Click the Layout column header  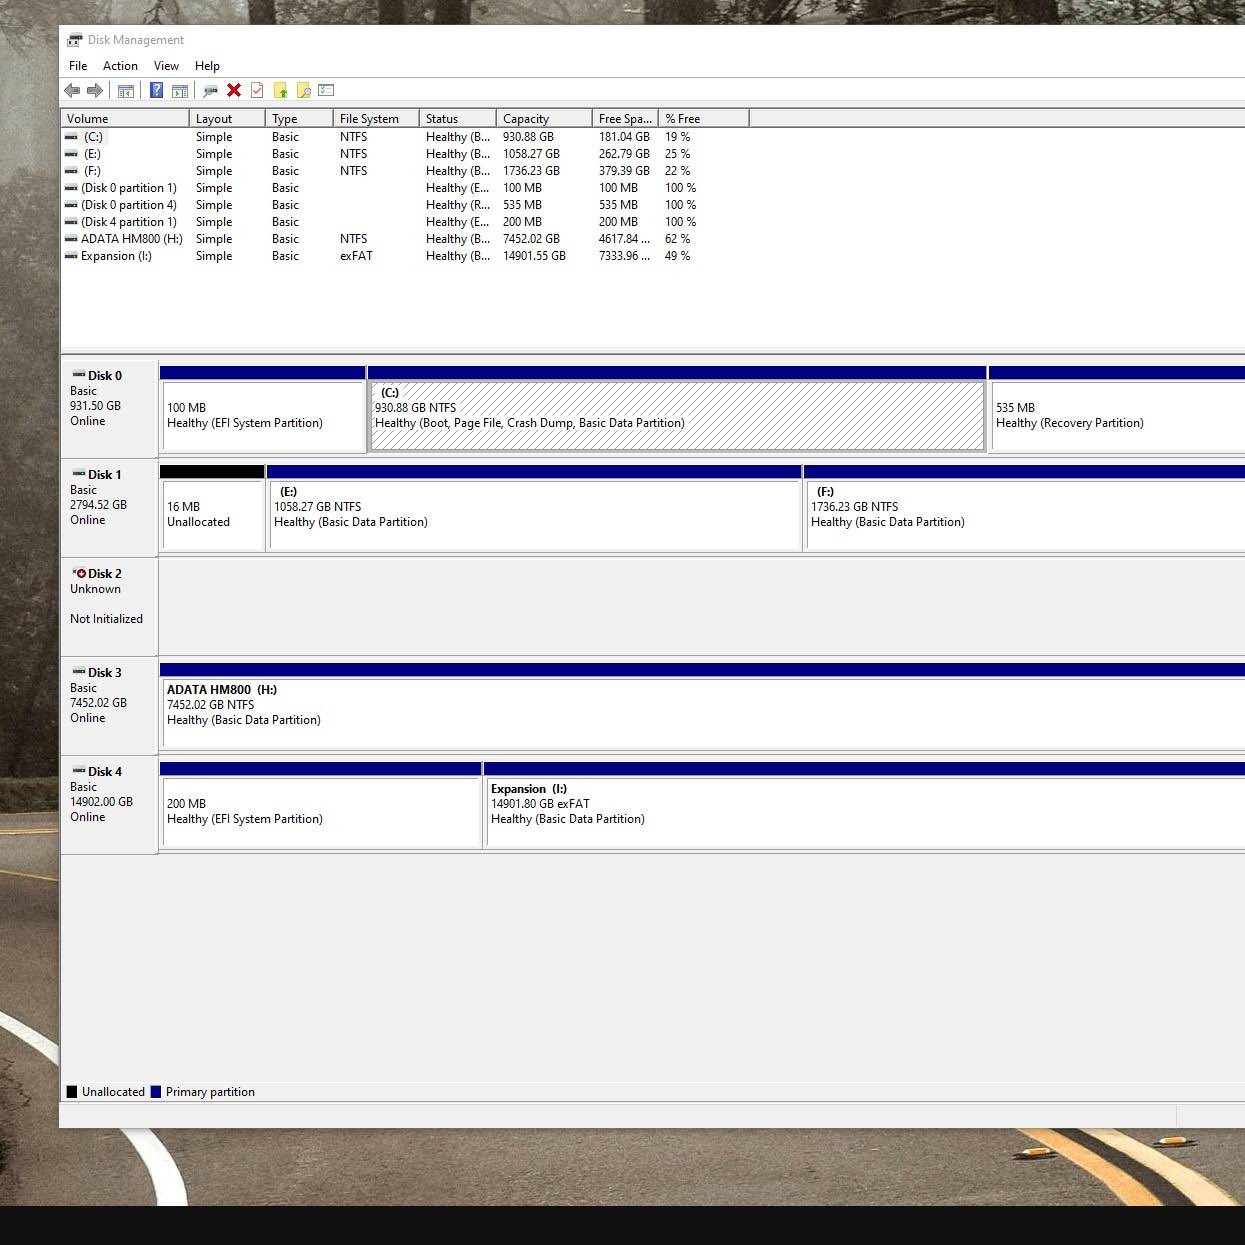227,118
